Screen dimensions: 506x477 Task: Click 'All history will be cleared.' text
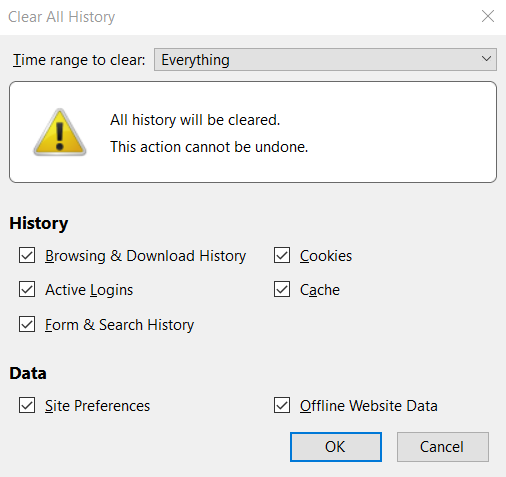tap(195, 120)
